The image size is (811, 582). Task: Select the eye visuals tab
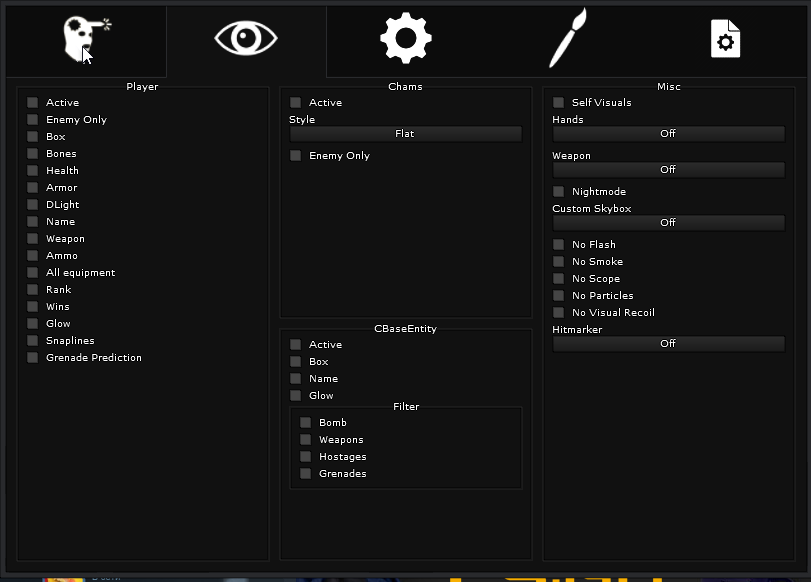246,40
